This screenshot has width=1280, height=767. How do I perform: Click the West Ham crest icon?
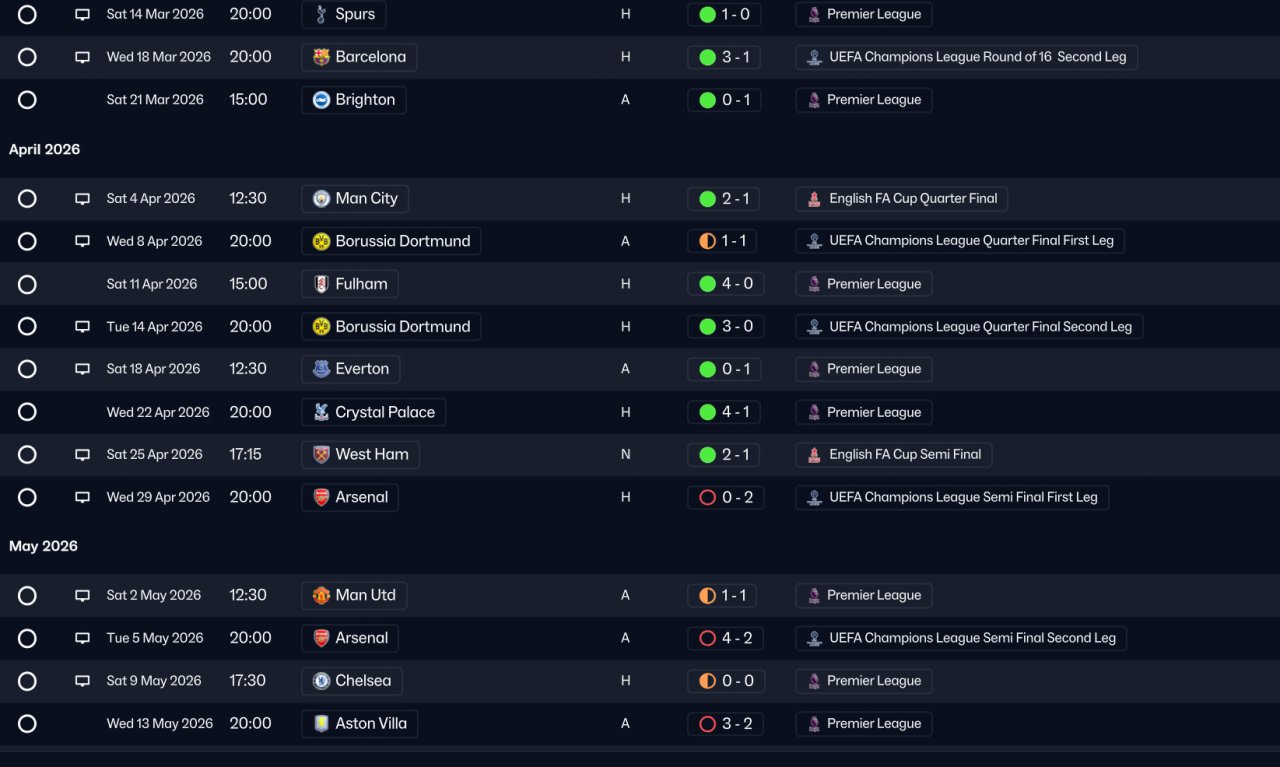tap(321, 455)
